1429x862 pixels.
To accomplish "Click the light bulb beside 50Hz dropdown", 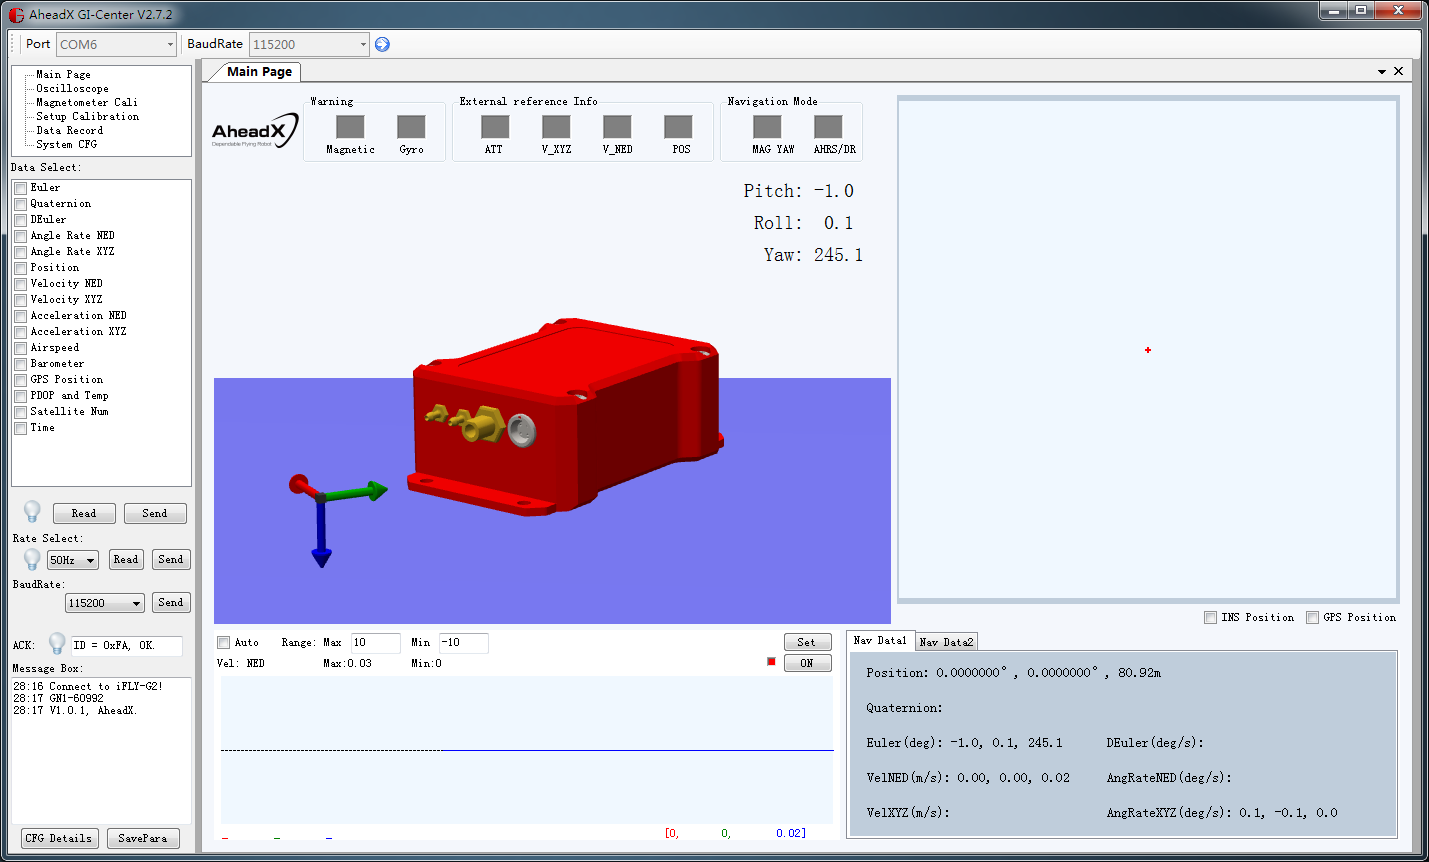I will 32,559.
